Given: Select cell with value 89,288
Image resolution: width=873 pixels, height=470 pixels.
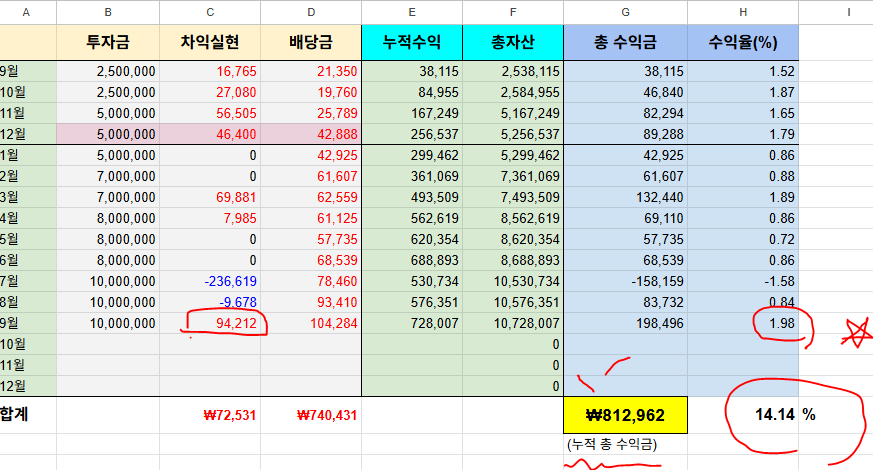Looking at the screenshot, I should tap(625, 134).
